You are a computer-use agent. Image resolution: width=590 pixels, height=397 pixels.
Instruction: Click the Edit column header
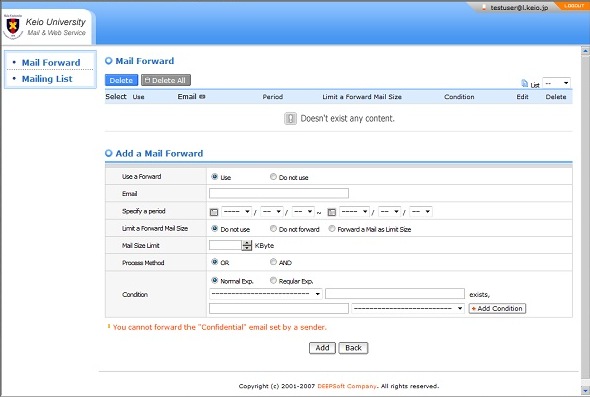(x=522, y=97)
